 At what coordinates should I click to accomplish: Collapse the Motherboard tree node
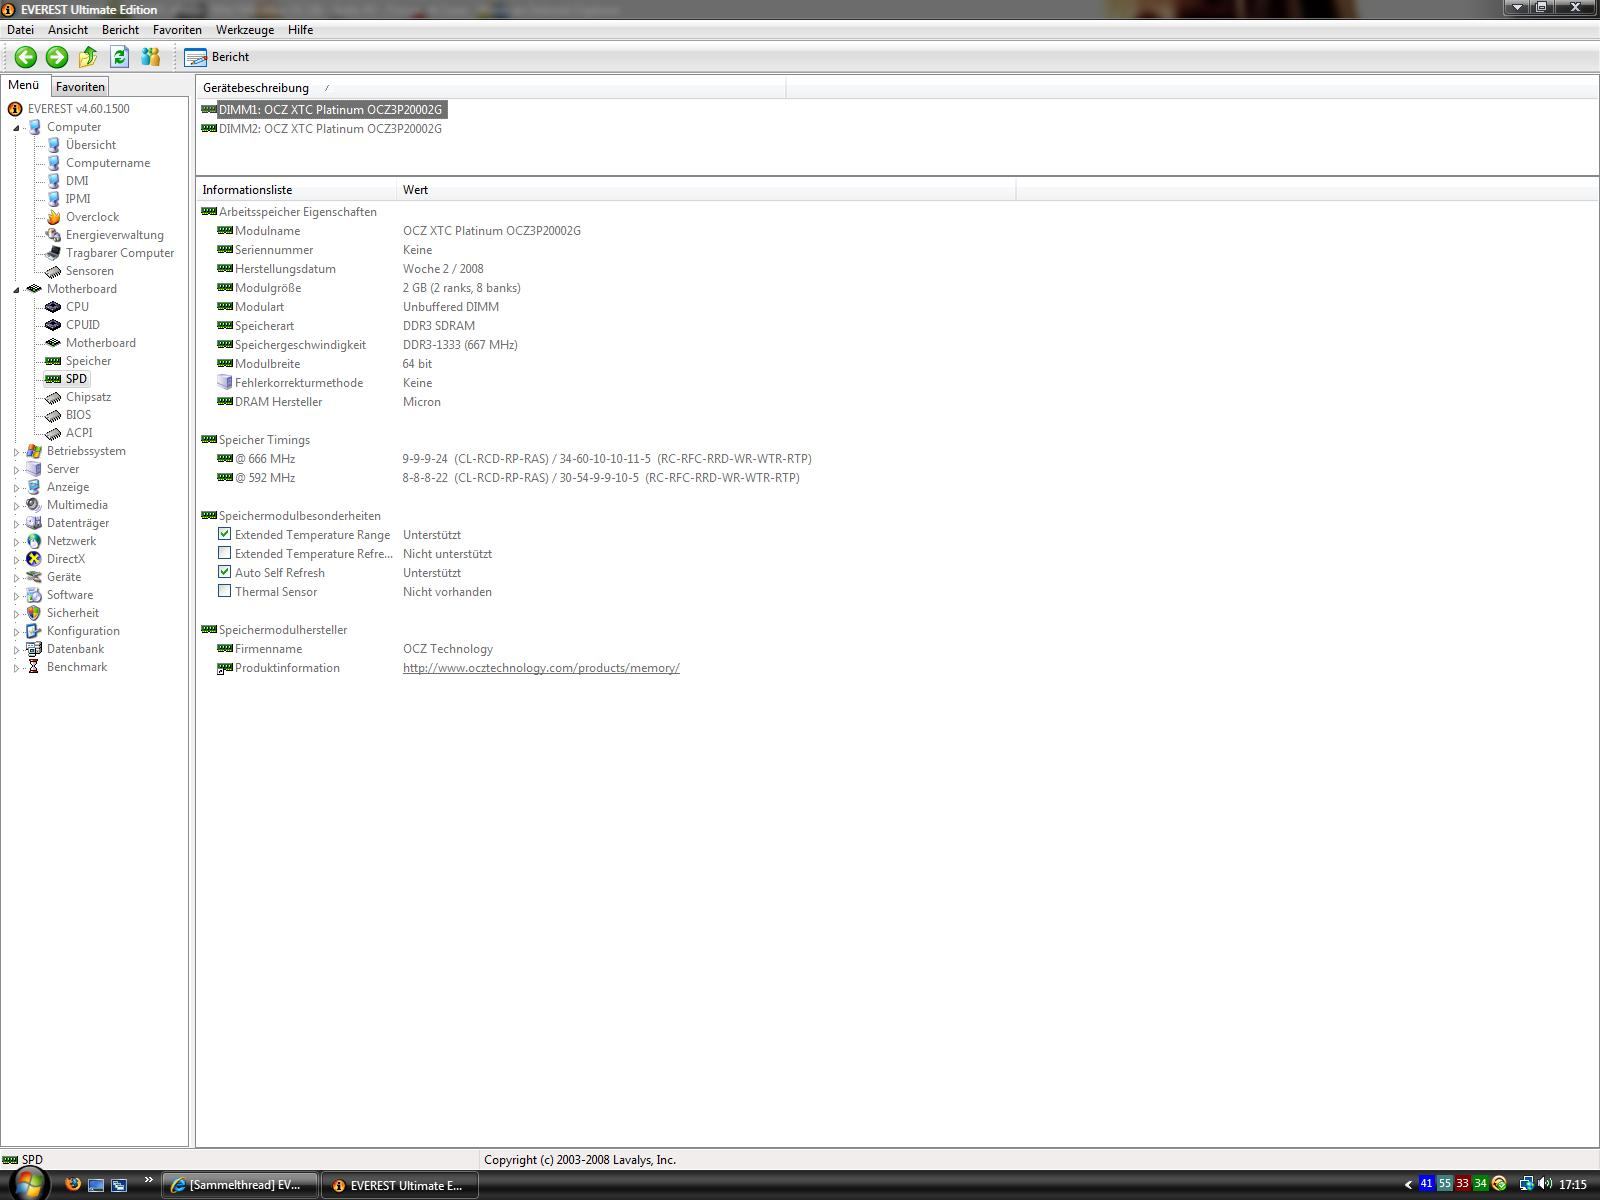(17, 289)
